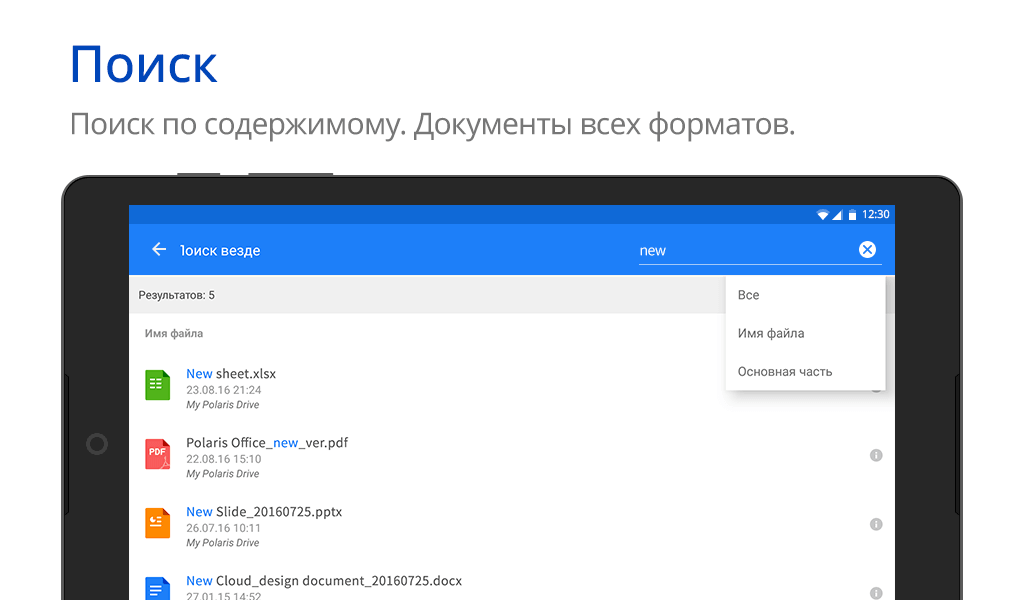This screenshot has height=600, width=1024.
Task: Open the red PDF icon for Polaris Office_new_ver
Action: [x=157, y=454]
